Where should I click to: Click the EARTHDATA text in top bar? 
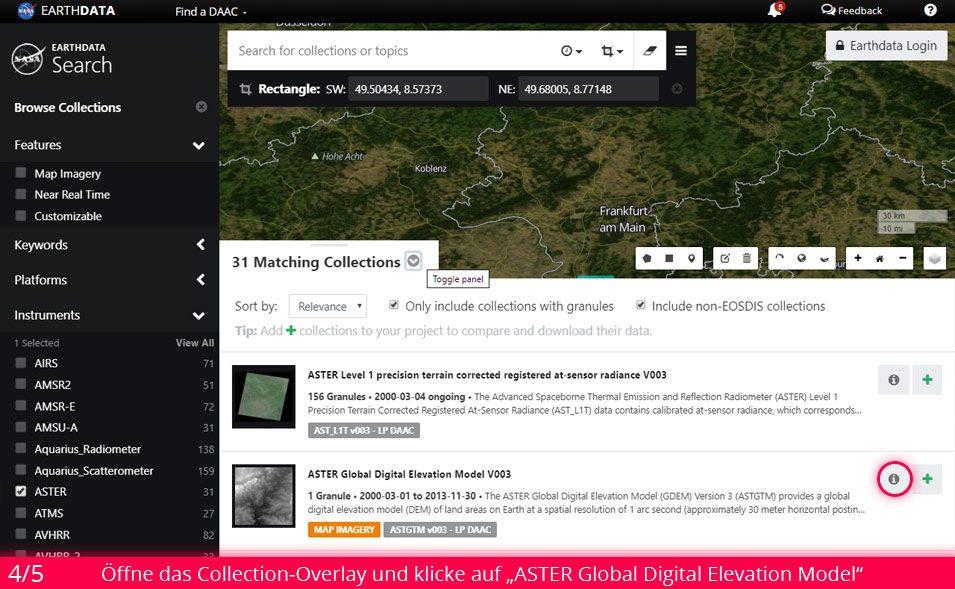pos(78,10)
